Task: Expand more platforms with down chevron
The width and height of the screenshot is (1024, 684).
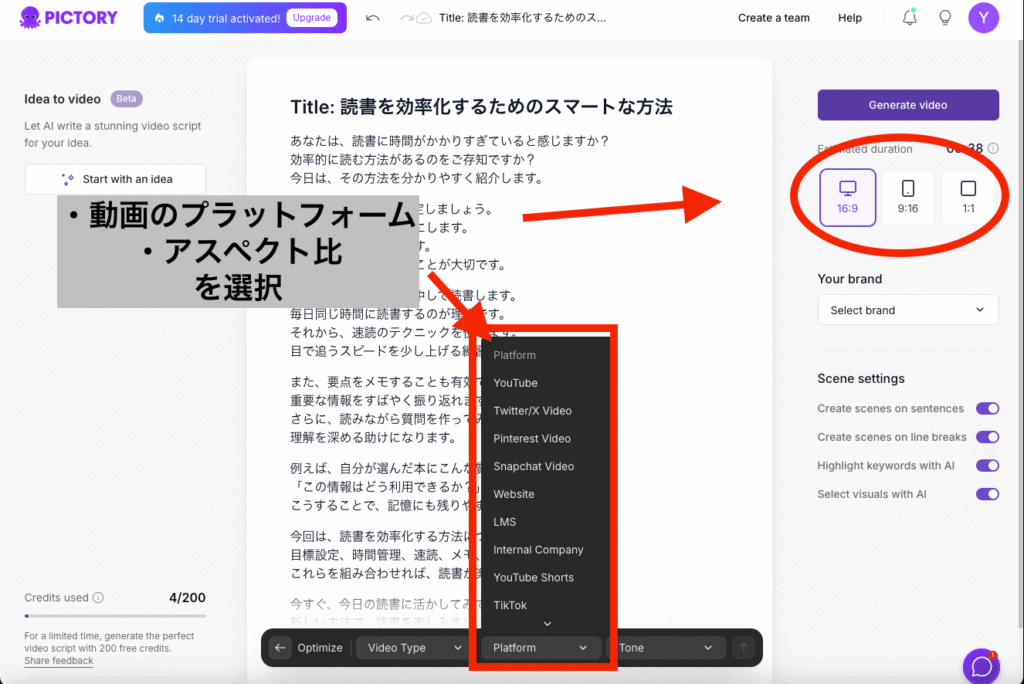Action: [547, 624]
